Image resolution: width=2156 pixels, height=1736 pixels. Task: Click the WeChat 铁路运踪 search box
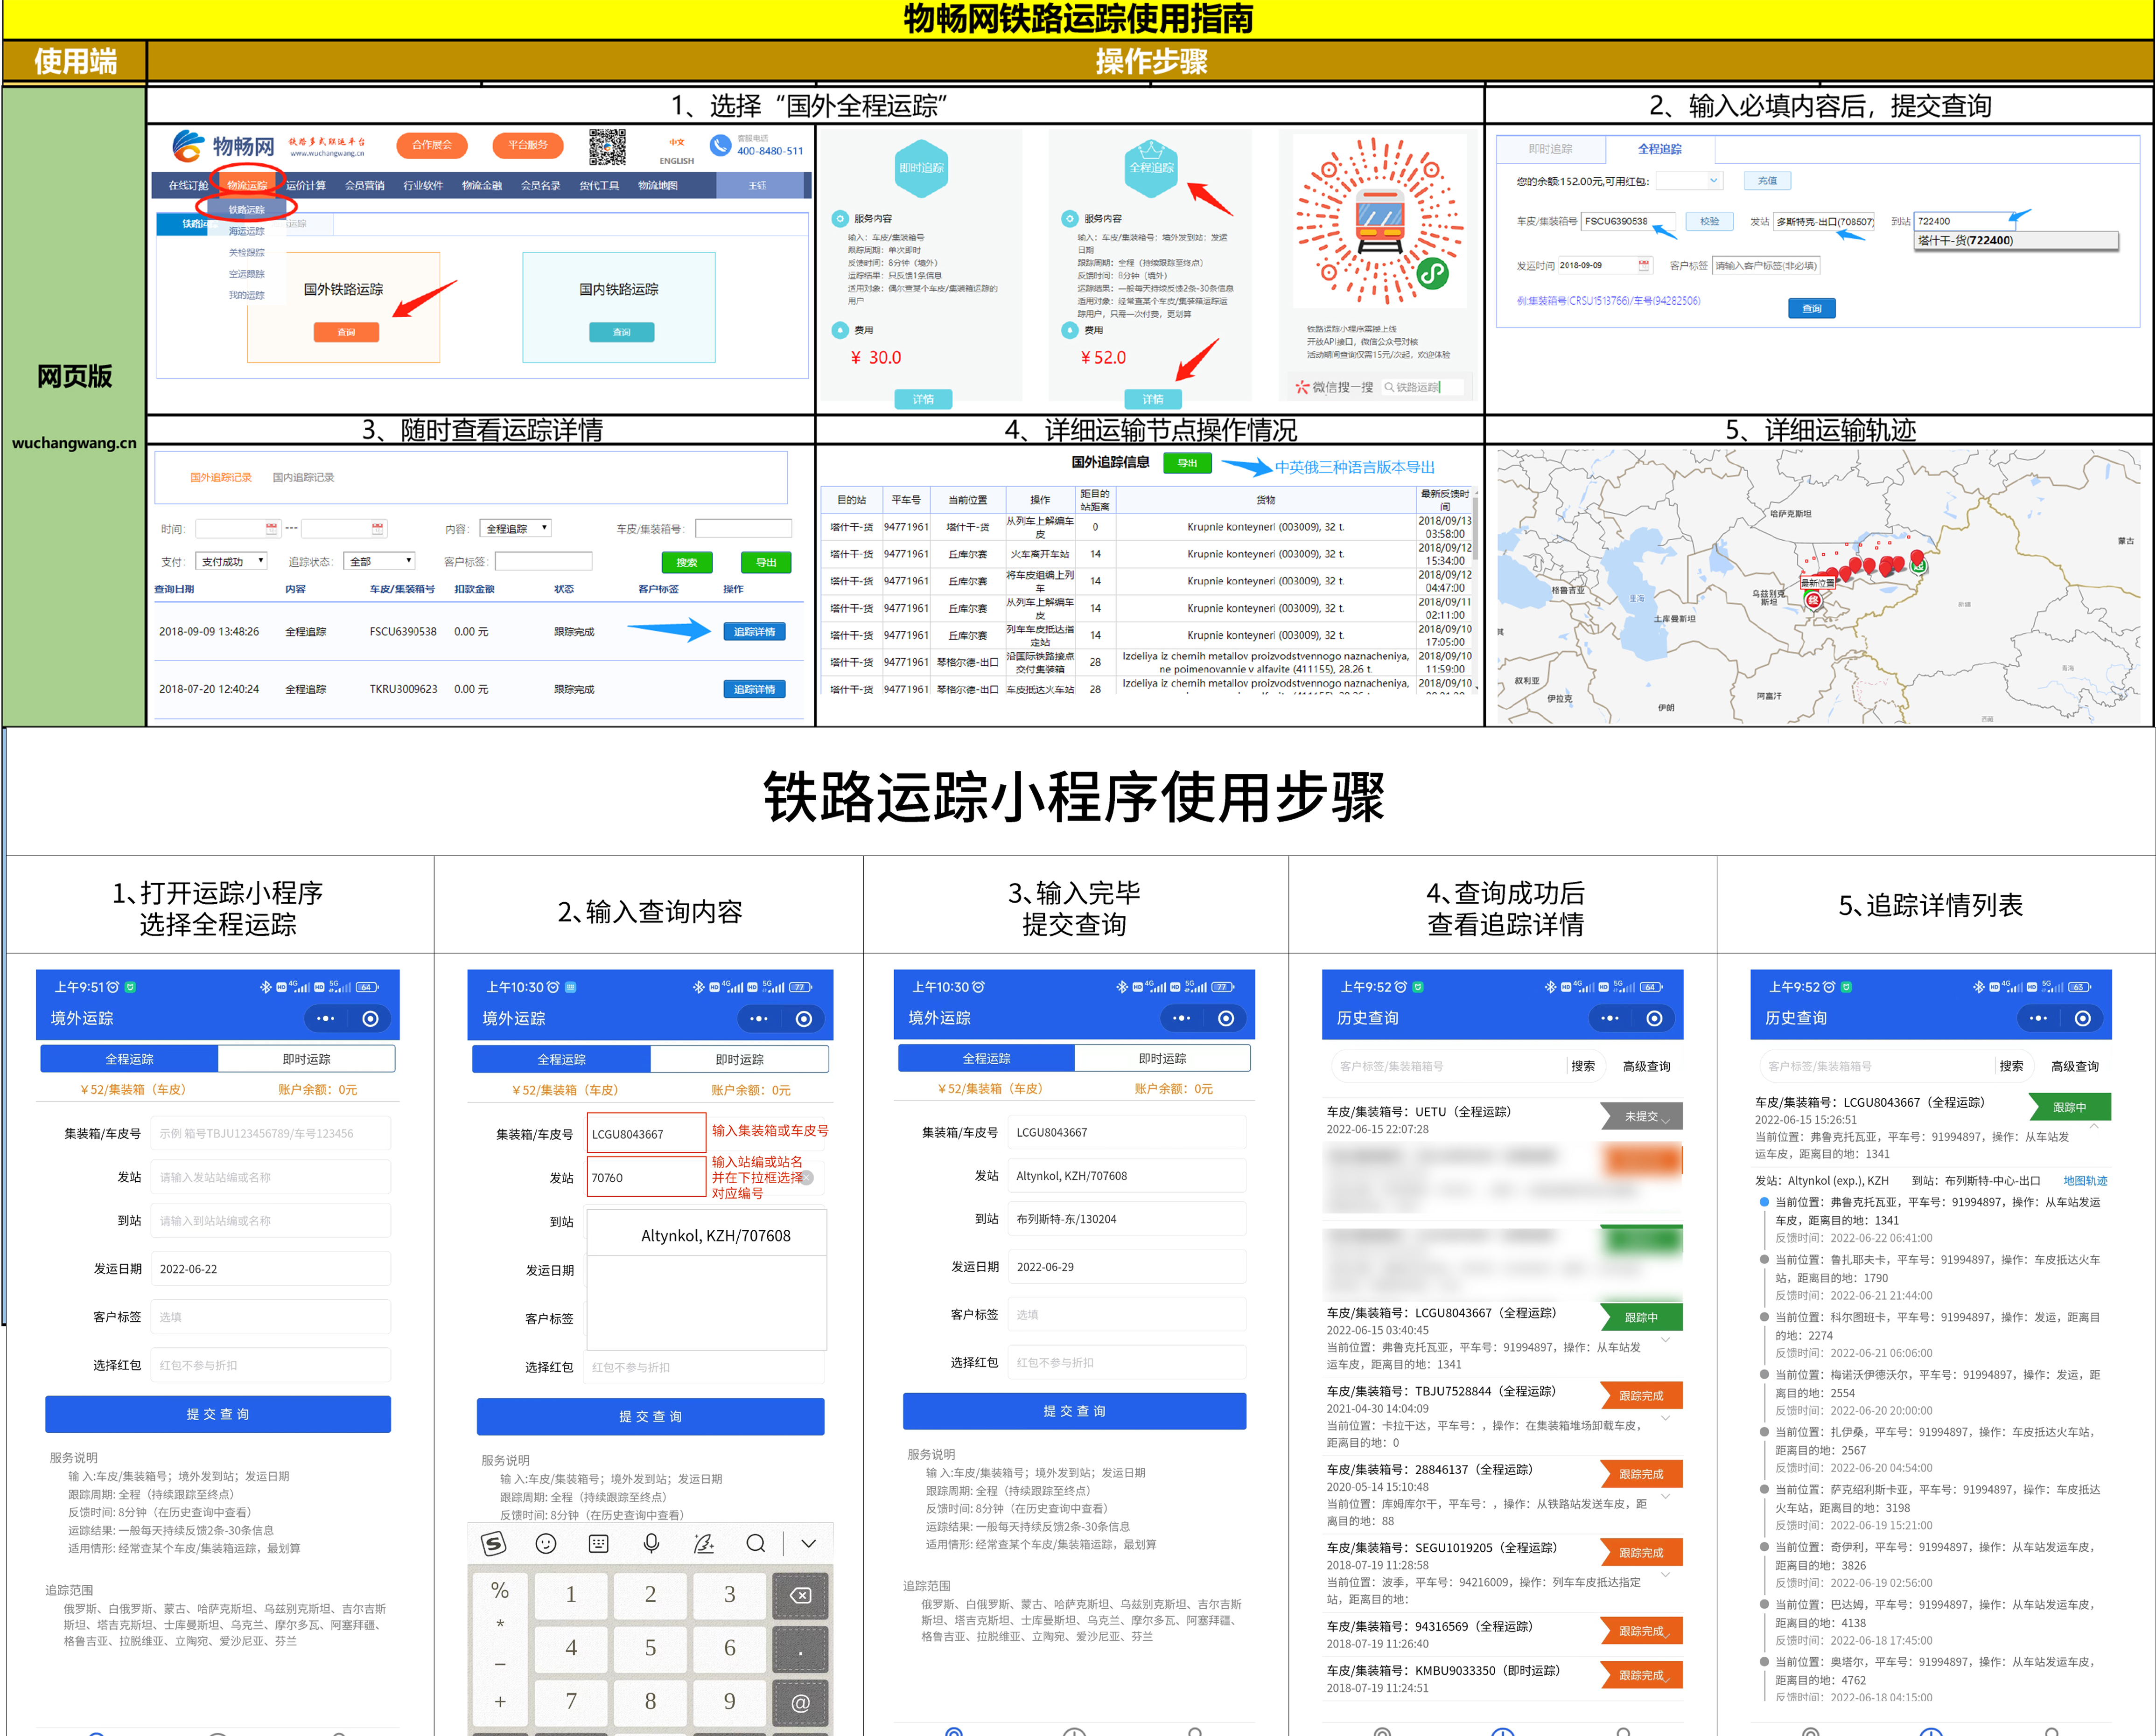pos(1423,387)
